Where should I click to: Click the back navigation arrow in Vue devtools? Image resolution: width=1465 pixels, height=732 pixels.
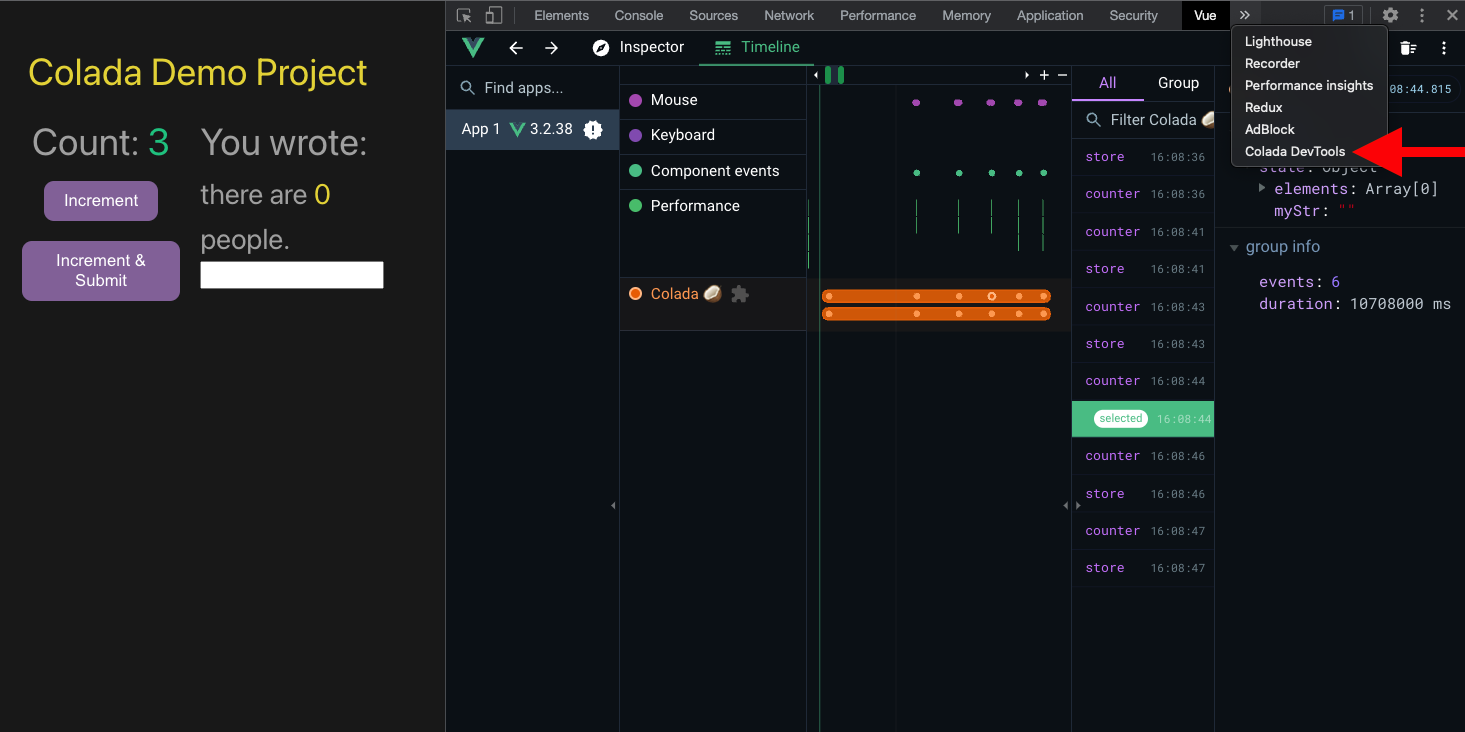(515, 47)
